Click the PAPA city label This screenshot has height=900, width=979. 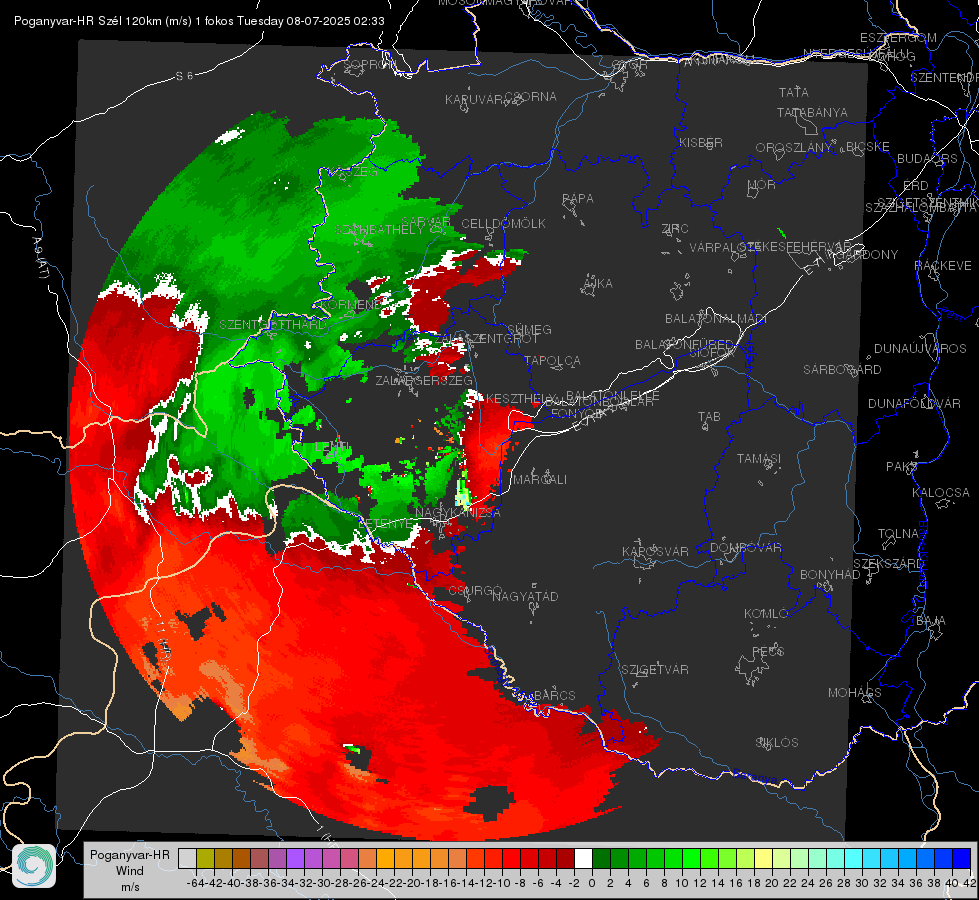pyautogui.click(x=578, y=199)
